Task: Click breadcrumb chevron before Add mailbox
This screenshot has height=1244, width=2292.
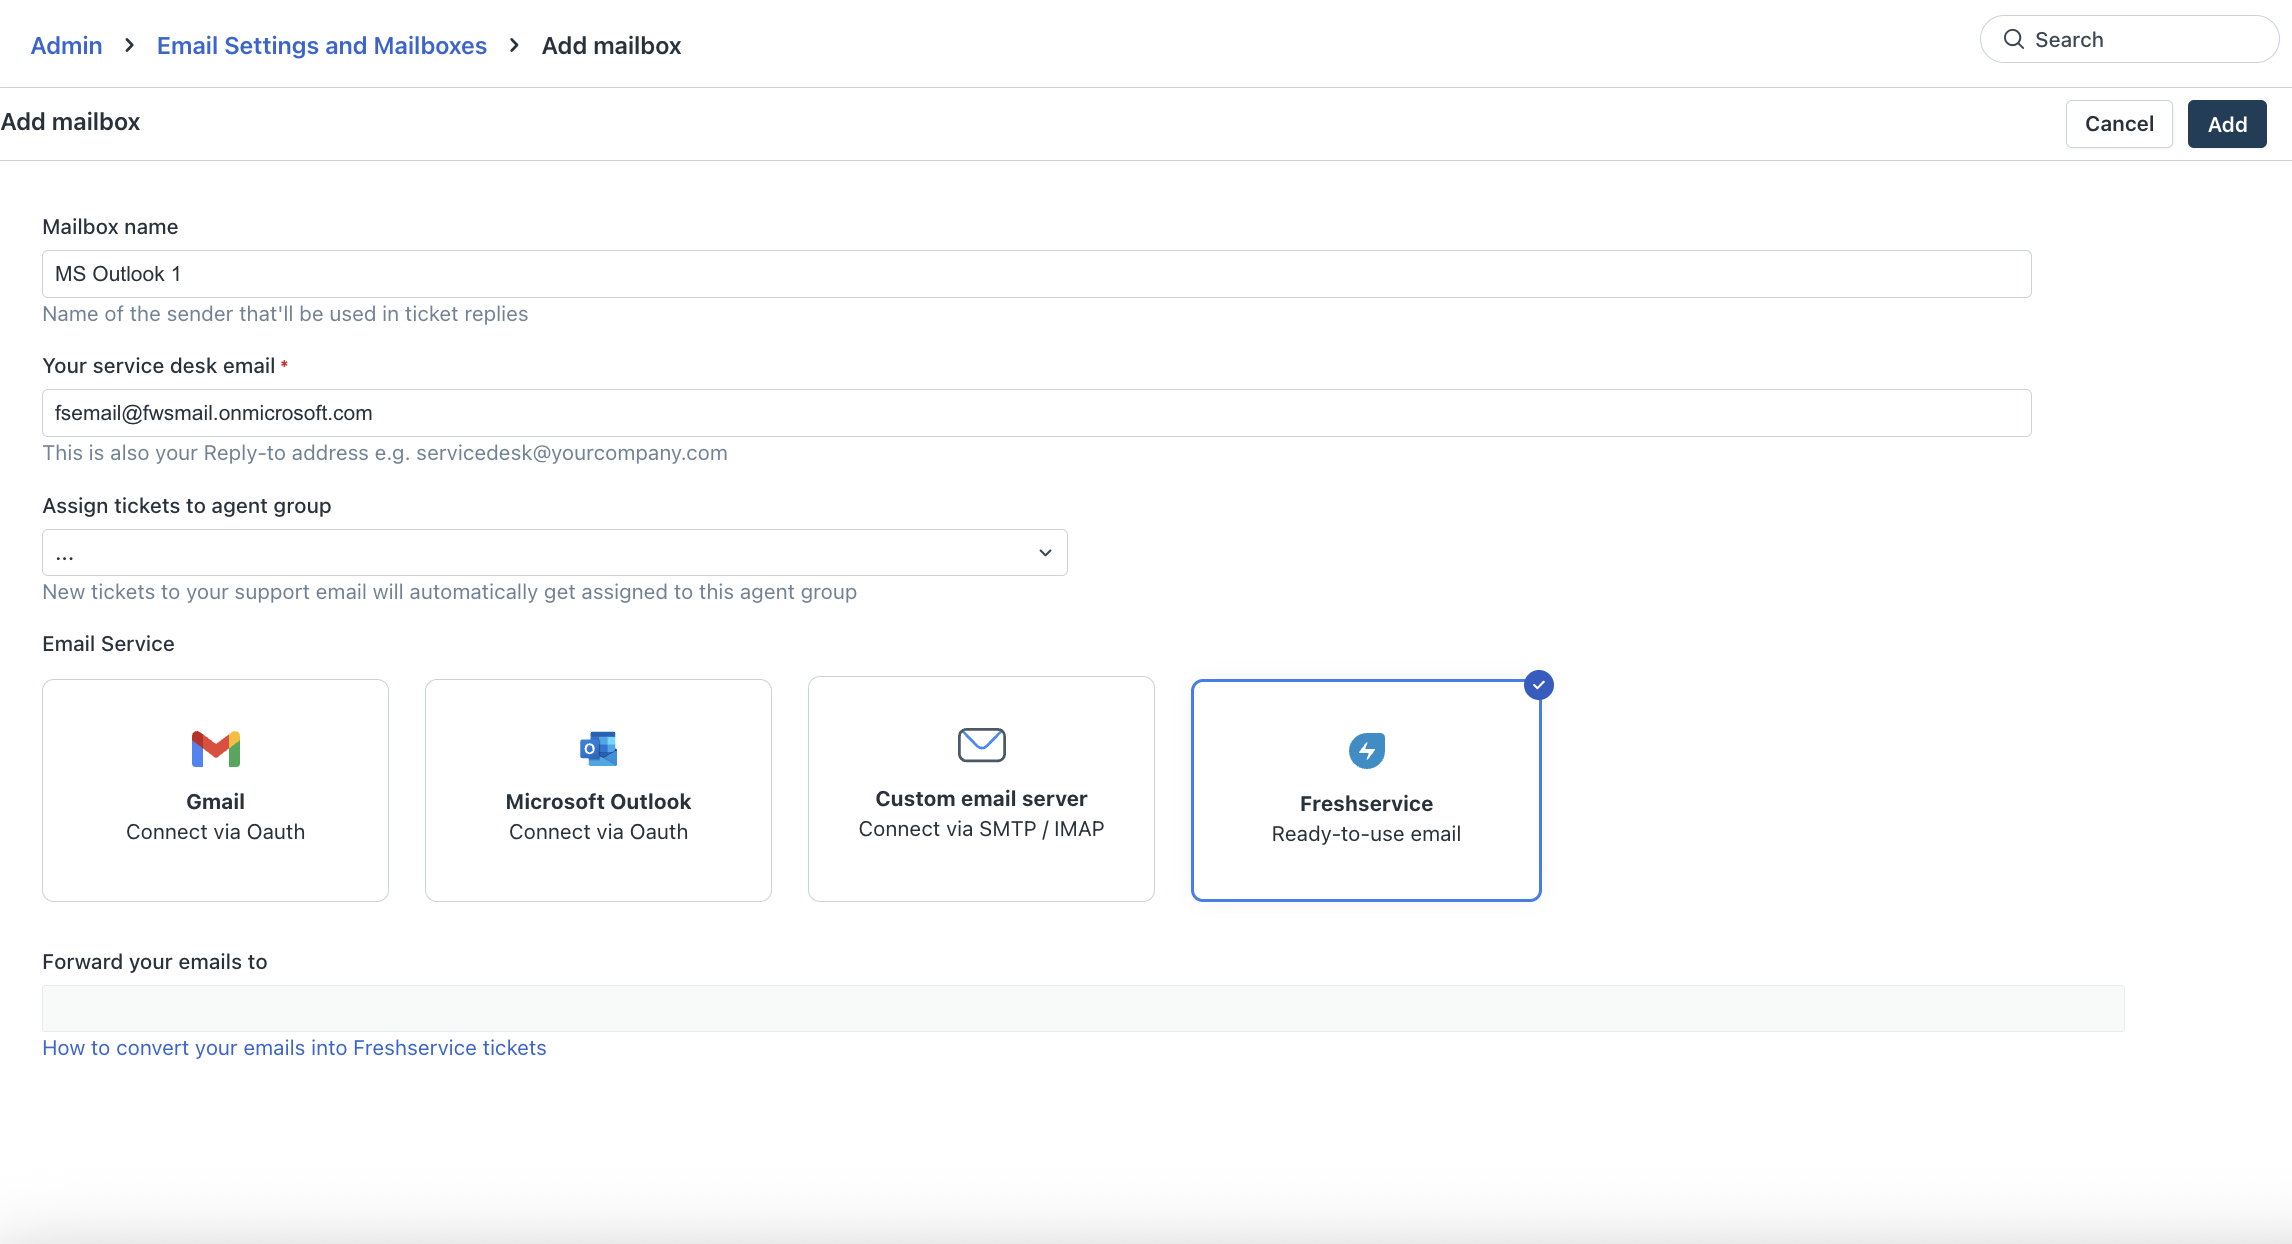Action: click(x=514, y=46)
